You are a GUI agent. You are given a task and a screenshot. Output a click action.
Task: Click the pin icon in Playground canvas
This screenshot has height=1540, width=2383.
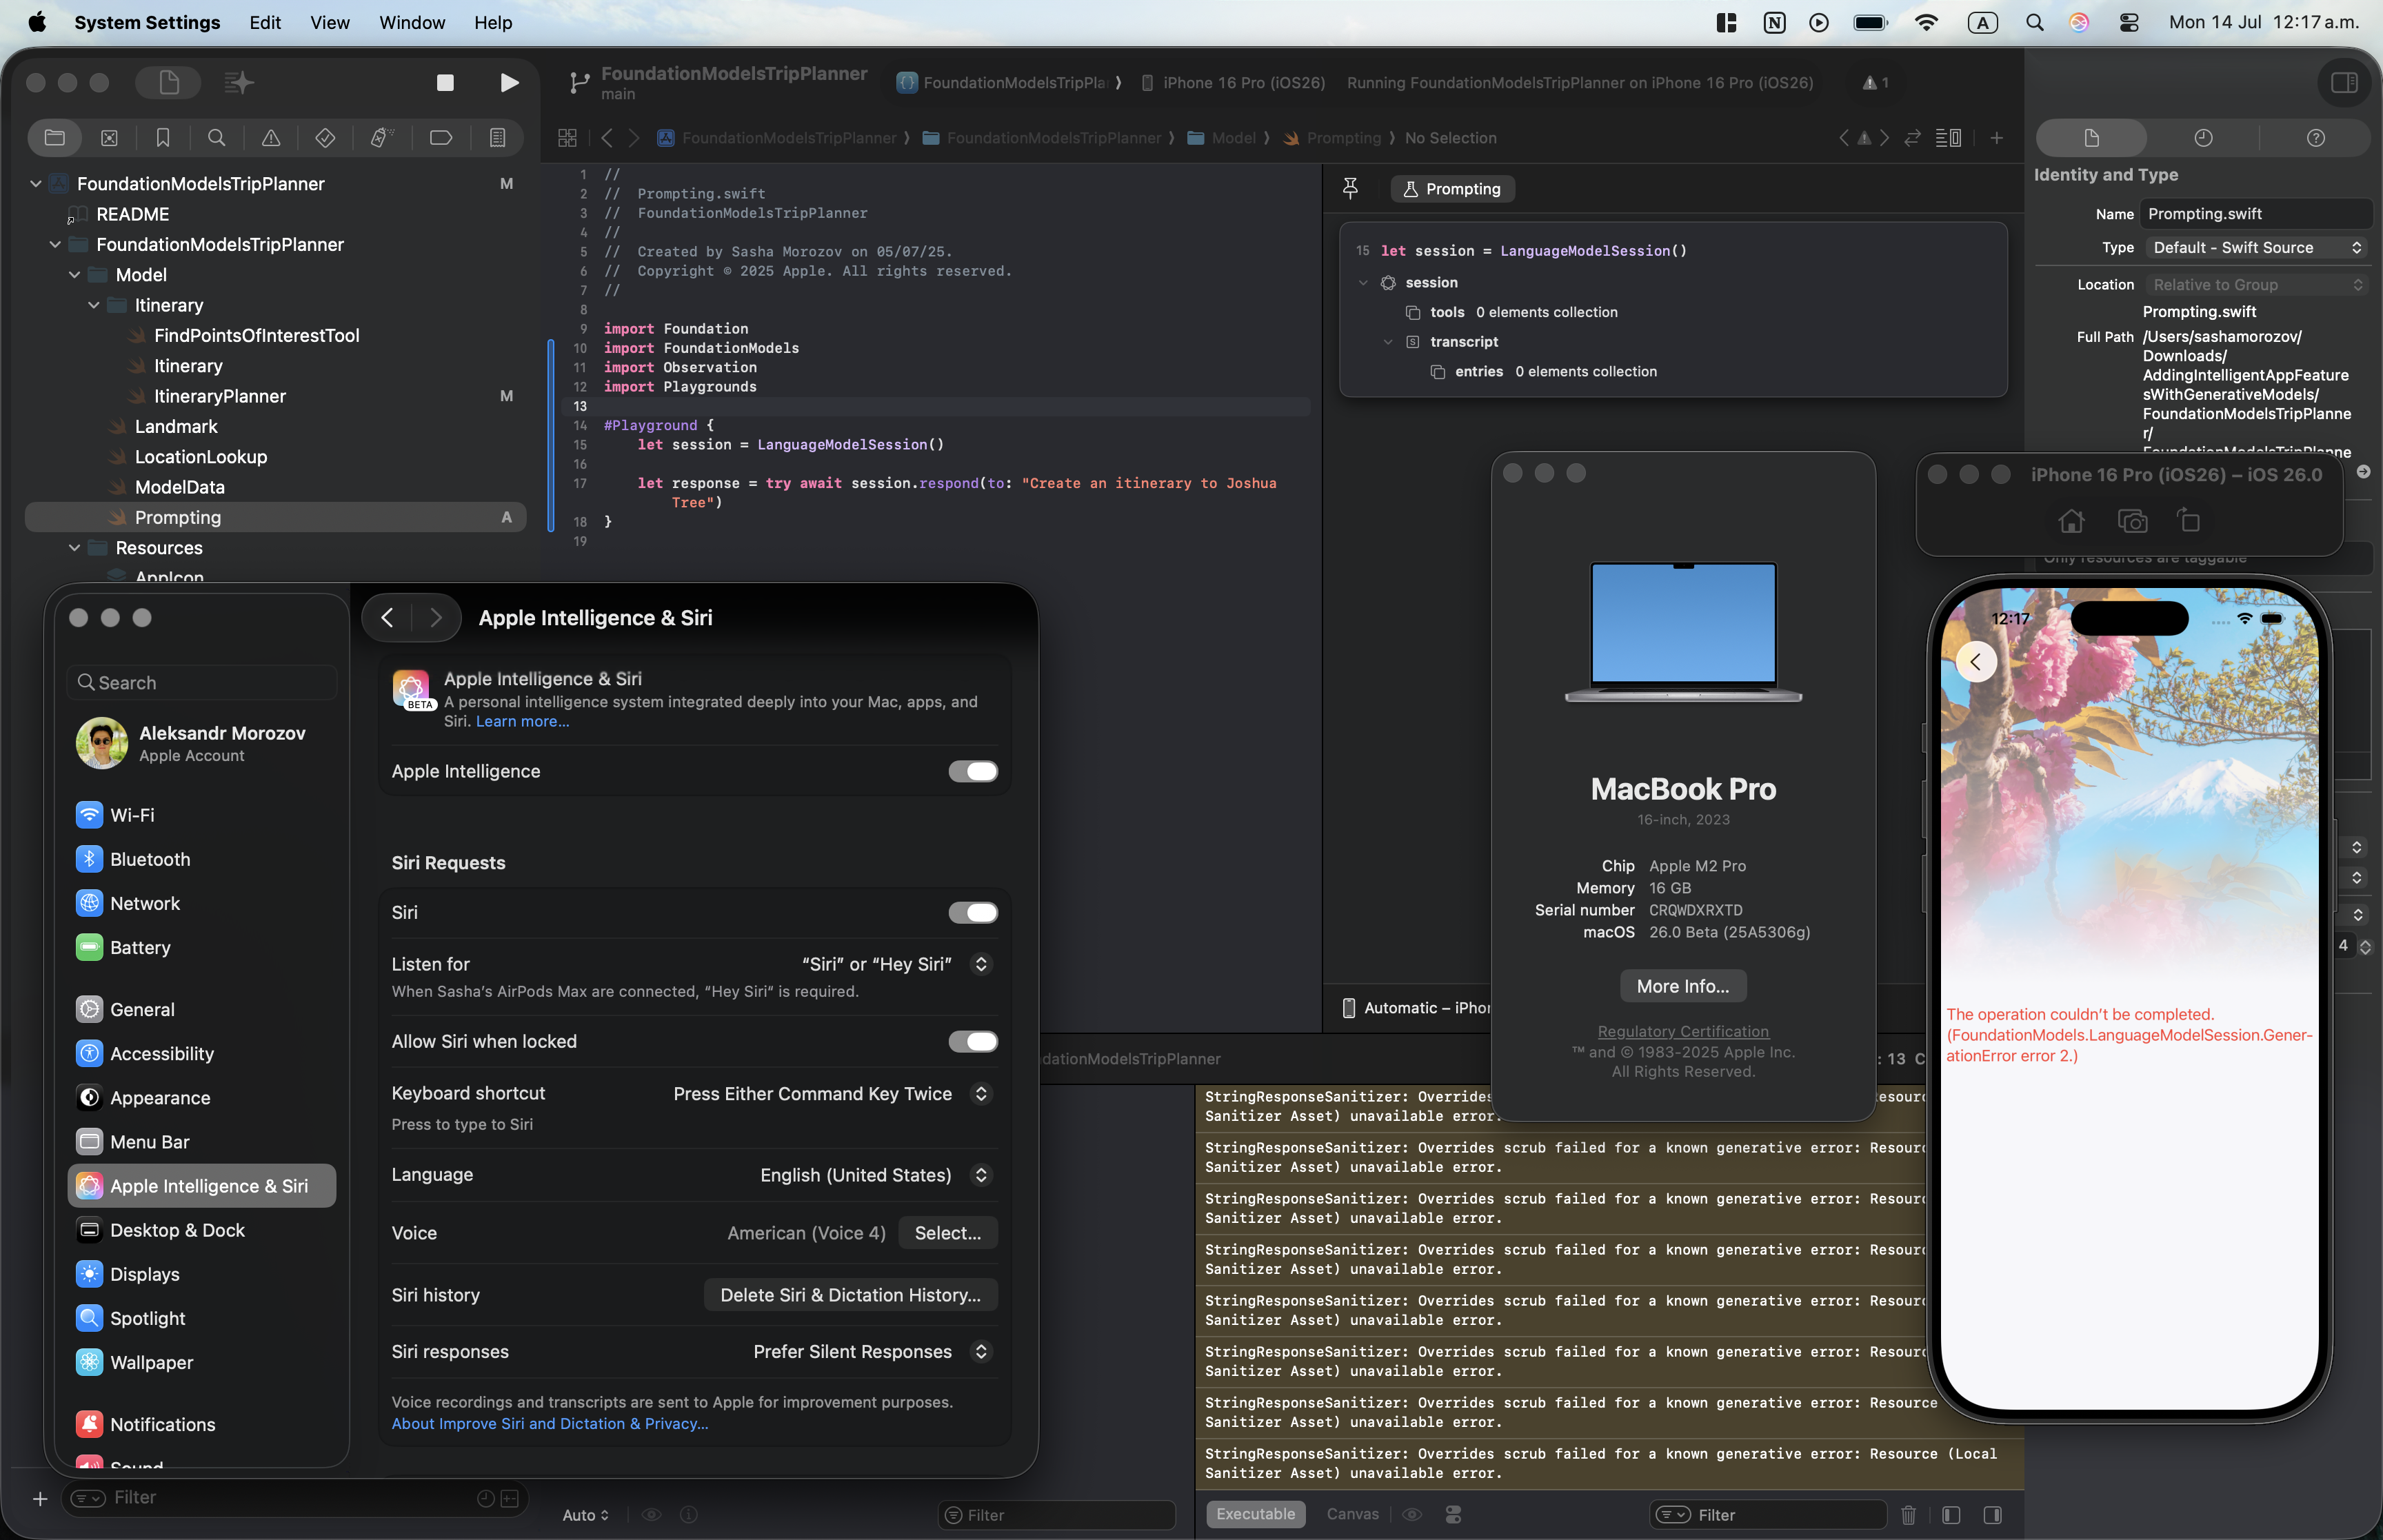point(1350,188)
